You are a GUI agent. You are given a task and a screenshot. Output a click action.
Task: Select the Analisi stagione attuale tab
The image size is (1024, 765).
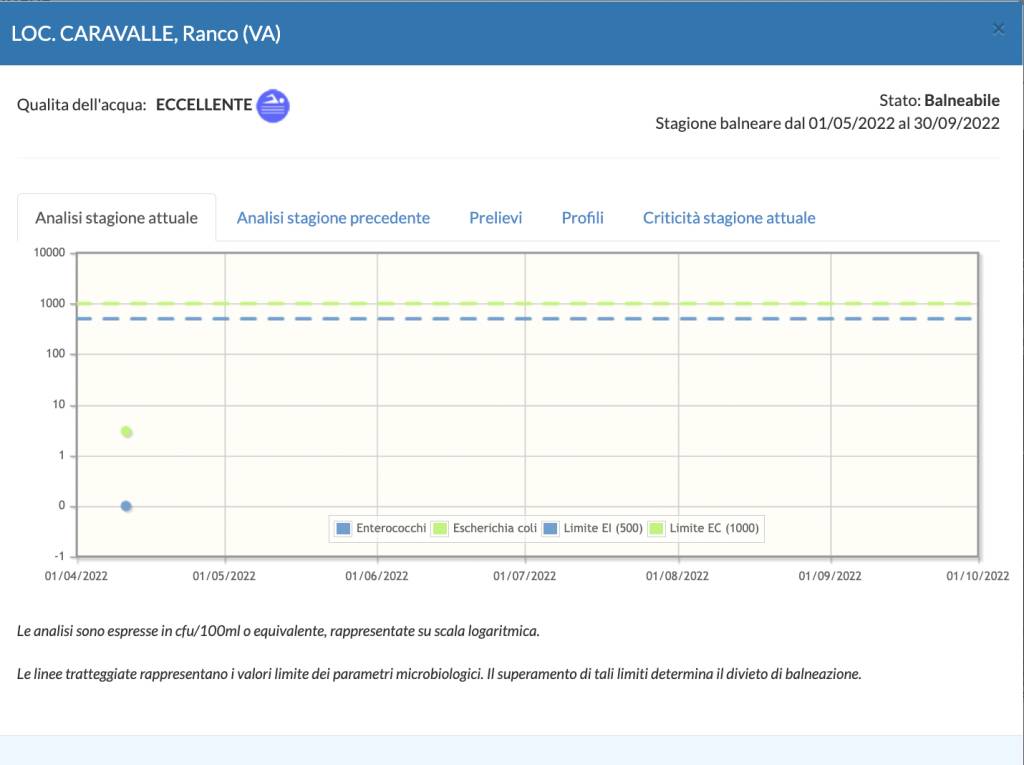[117, 218]
